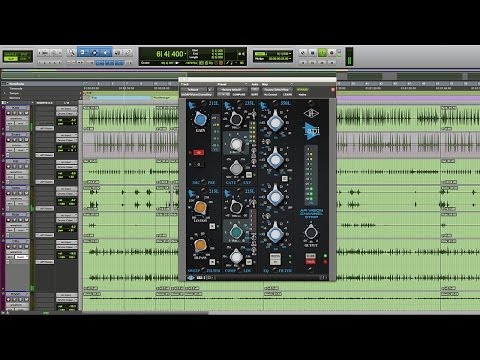Select the Trim tool
Screen dimensions: 480x360
point(83,52)
